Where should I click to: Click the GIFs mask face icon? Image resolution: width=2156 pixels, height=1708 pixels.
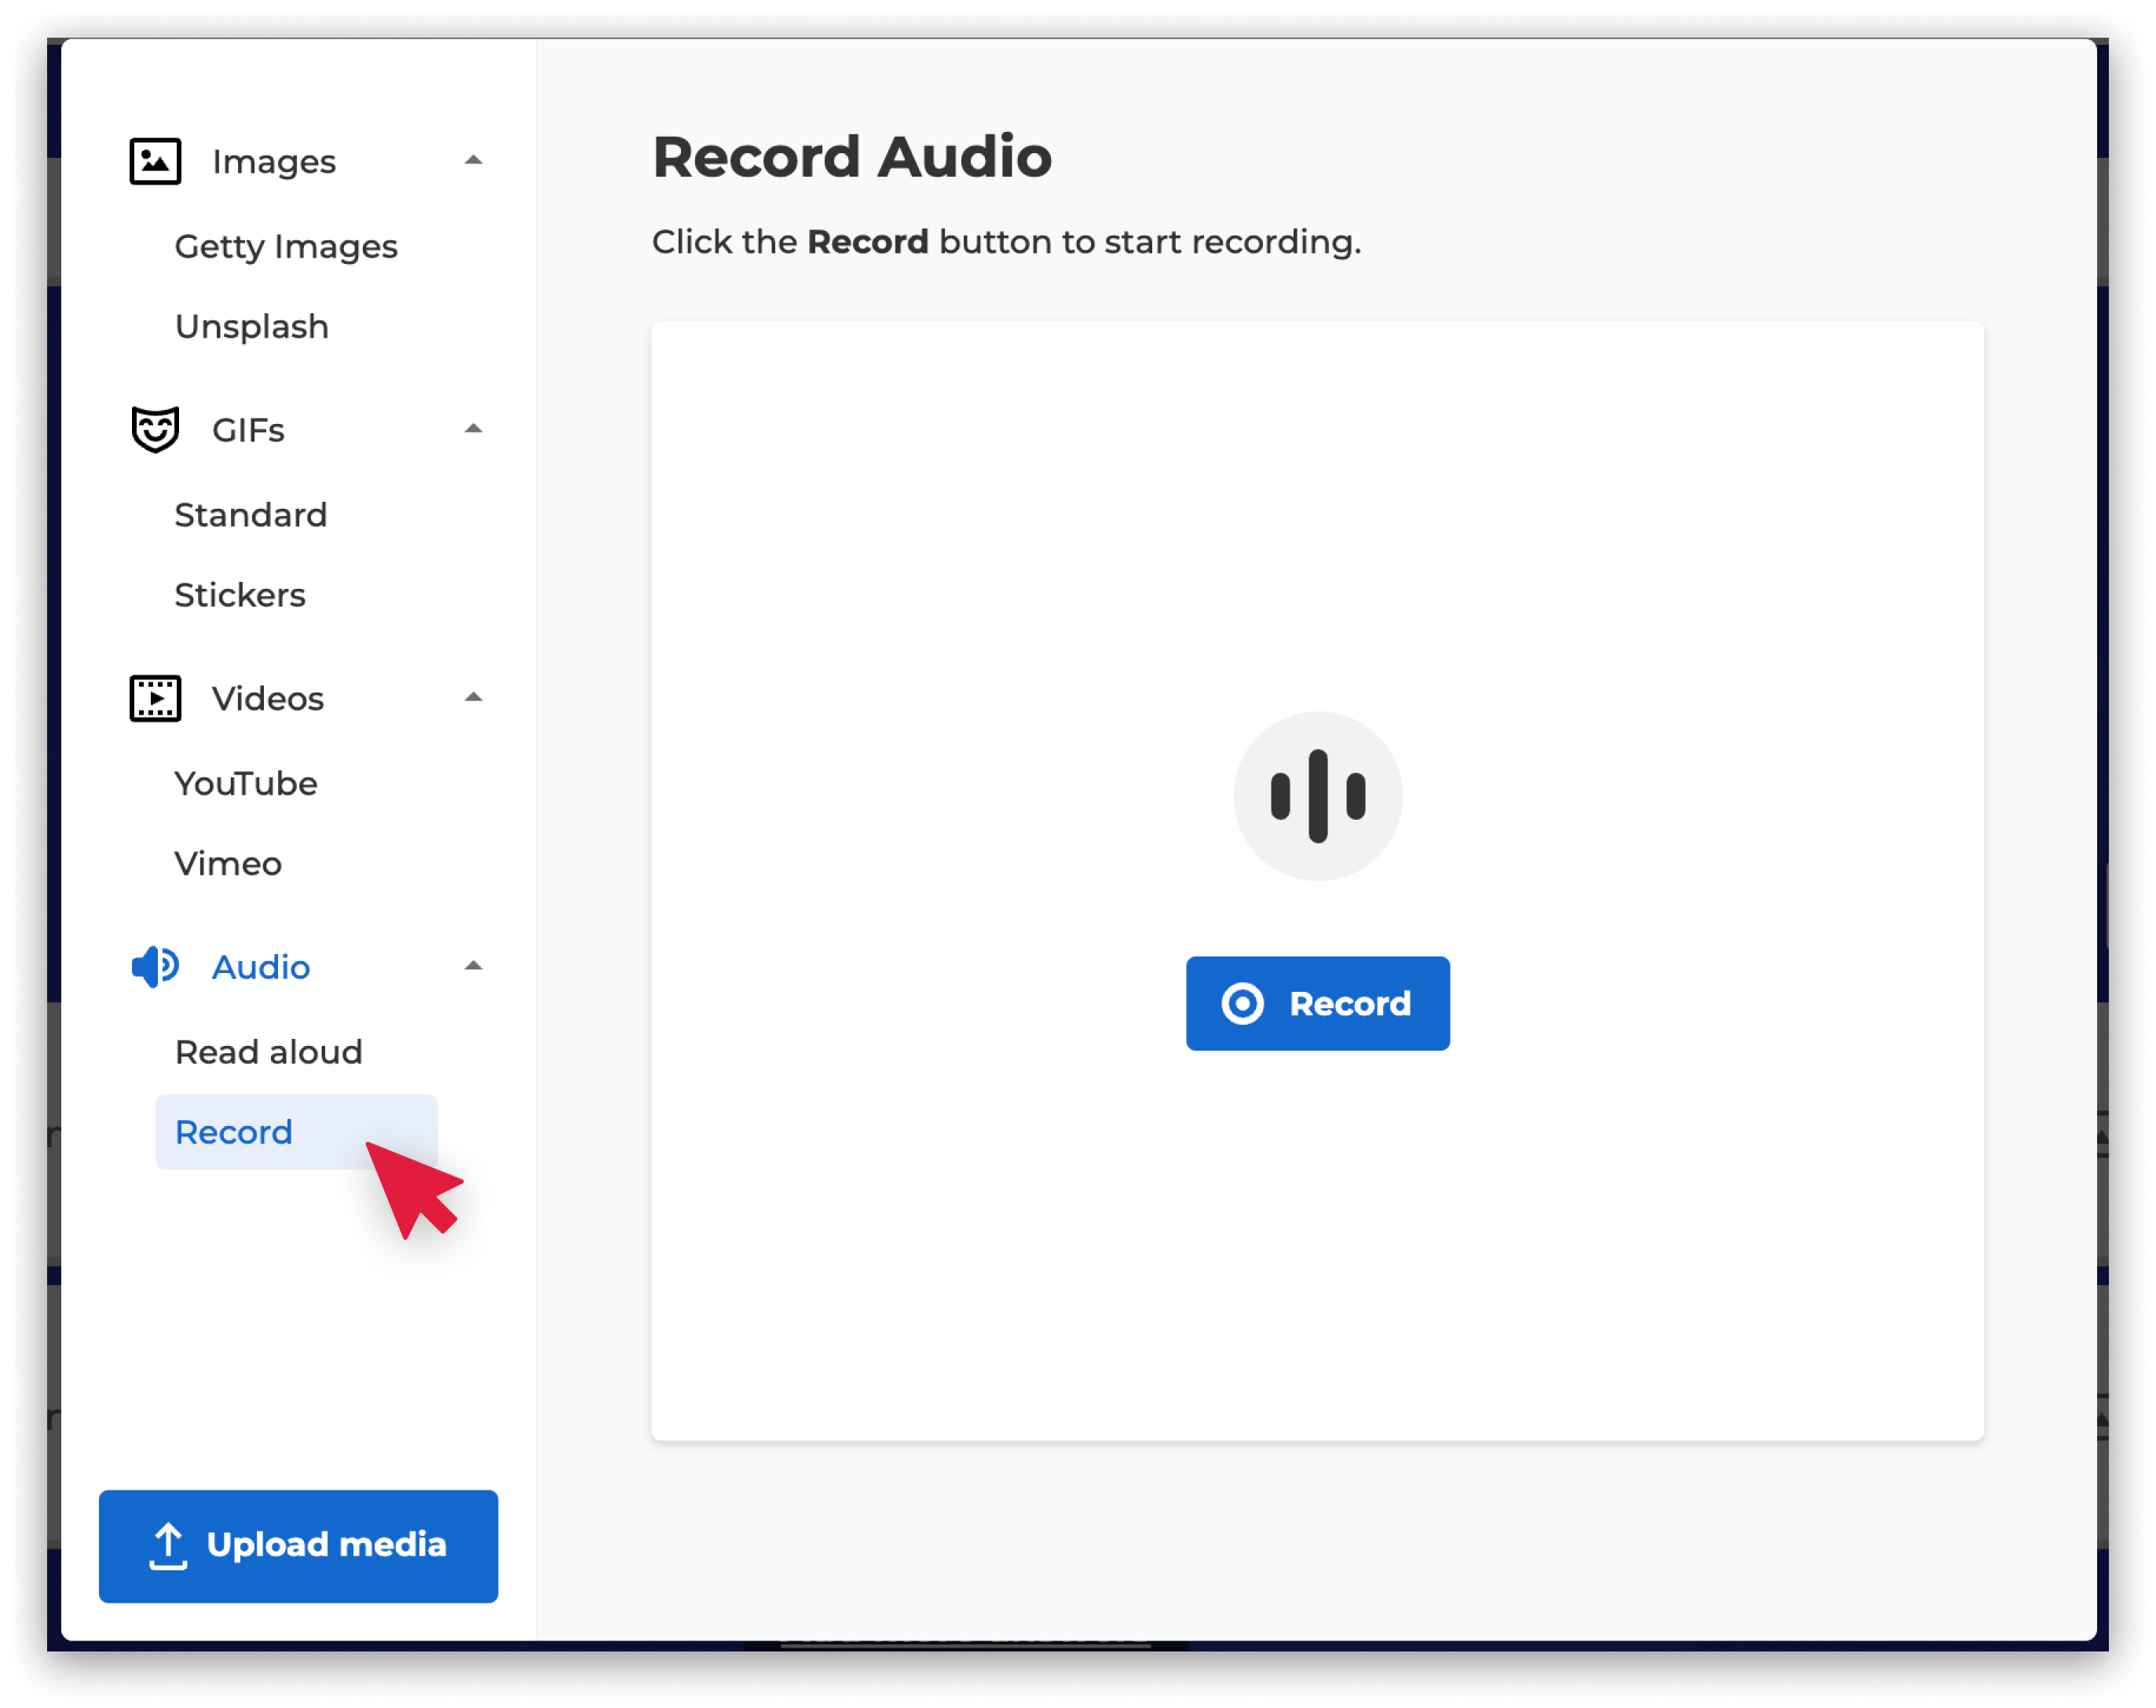tap(155, 430)
